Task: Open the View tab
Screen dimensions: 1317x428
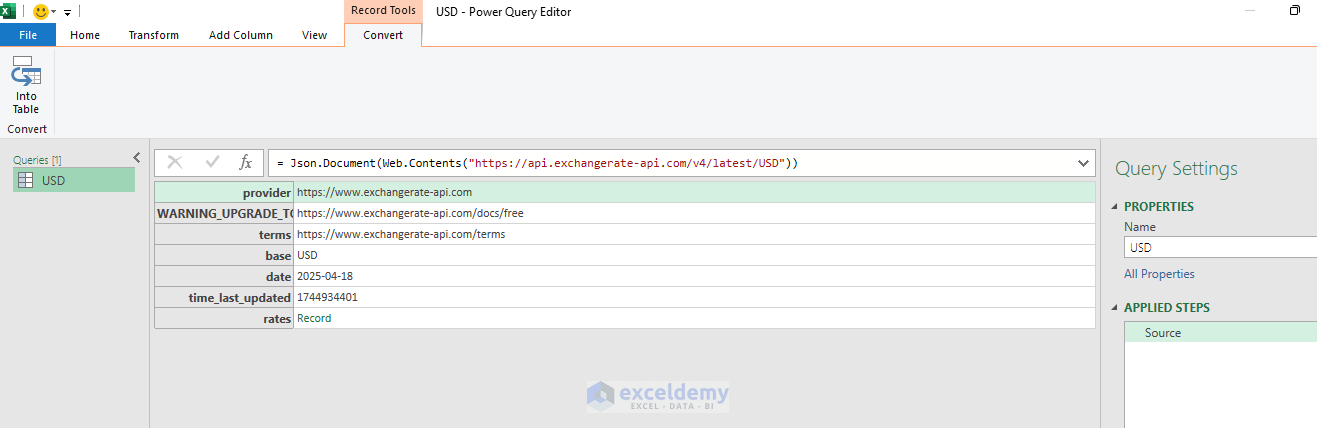Action: [314, 35]
